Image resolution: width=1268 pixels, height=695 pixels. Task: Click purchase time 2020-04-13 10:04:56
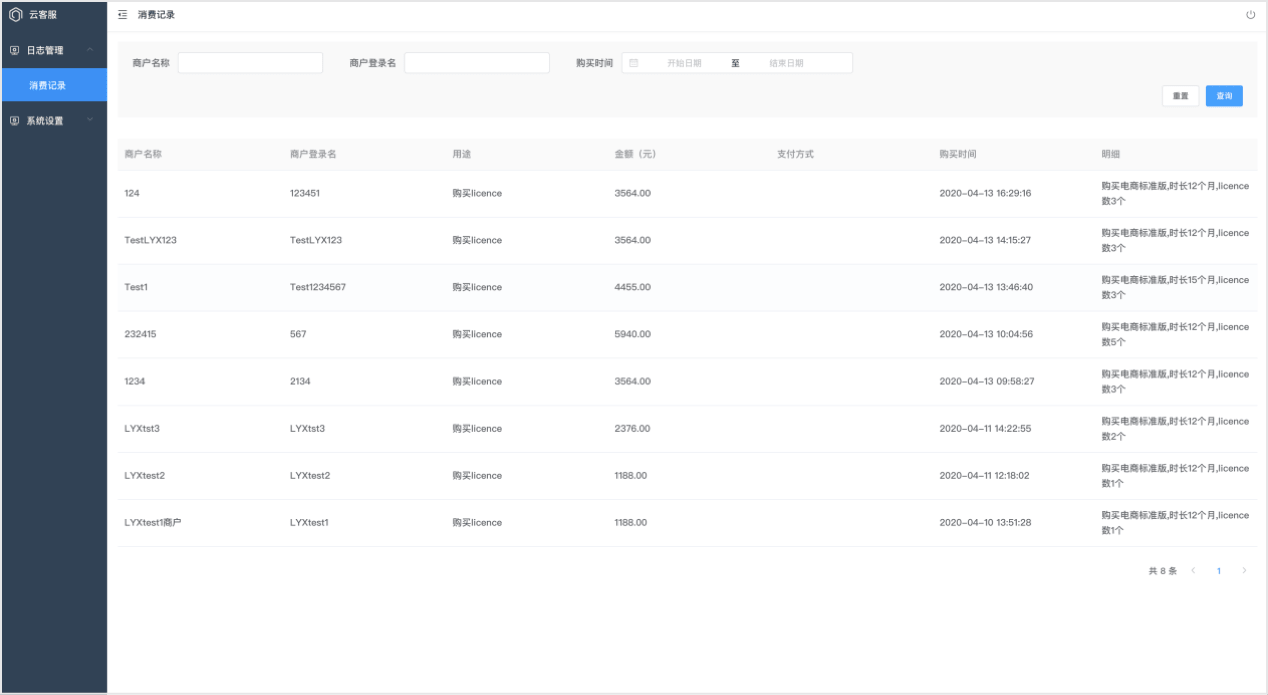pos(986,334)
